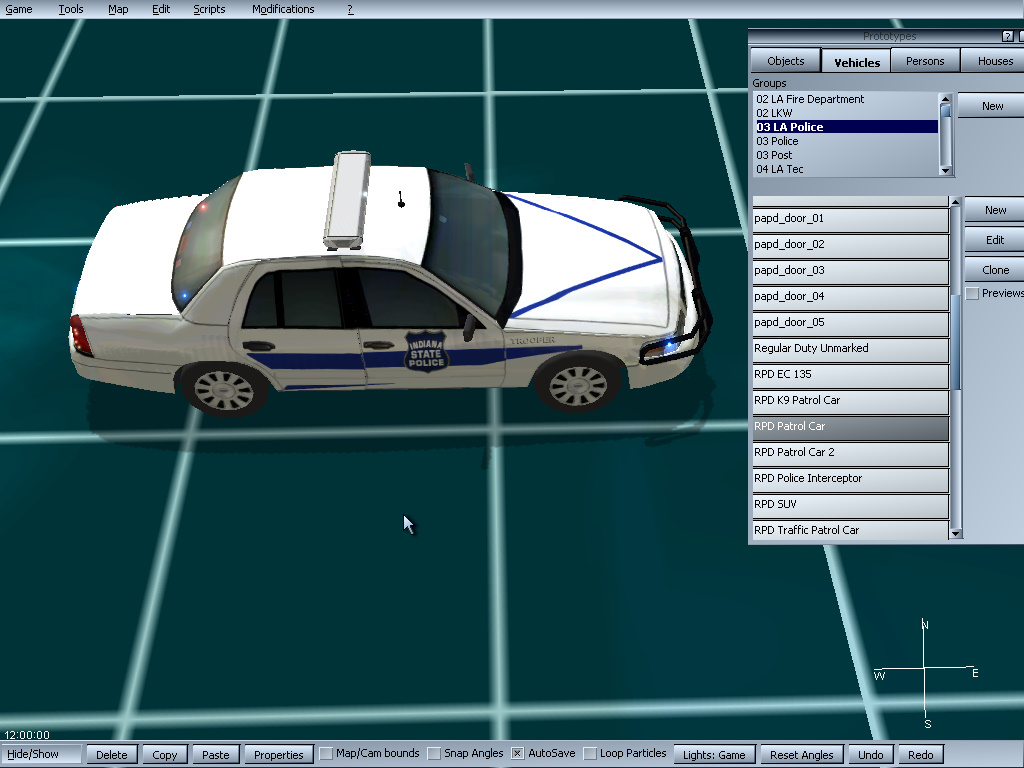Select group 02 LKW
Screen dimensions: 1024x768
pos(846,113)
